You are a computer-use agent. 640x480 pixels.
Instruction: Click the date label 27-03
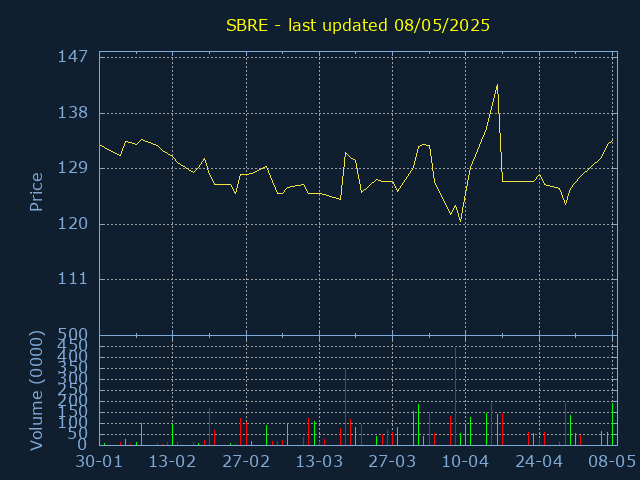(x=392, y=462)
